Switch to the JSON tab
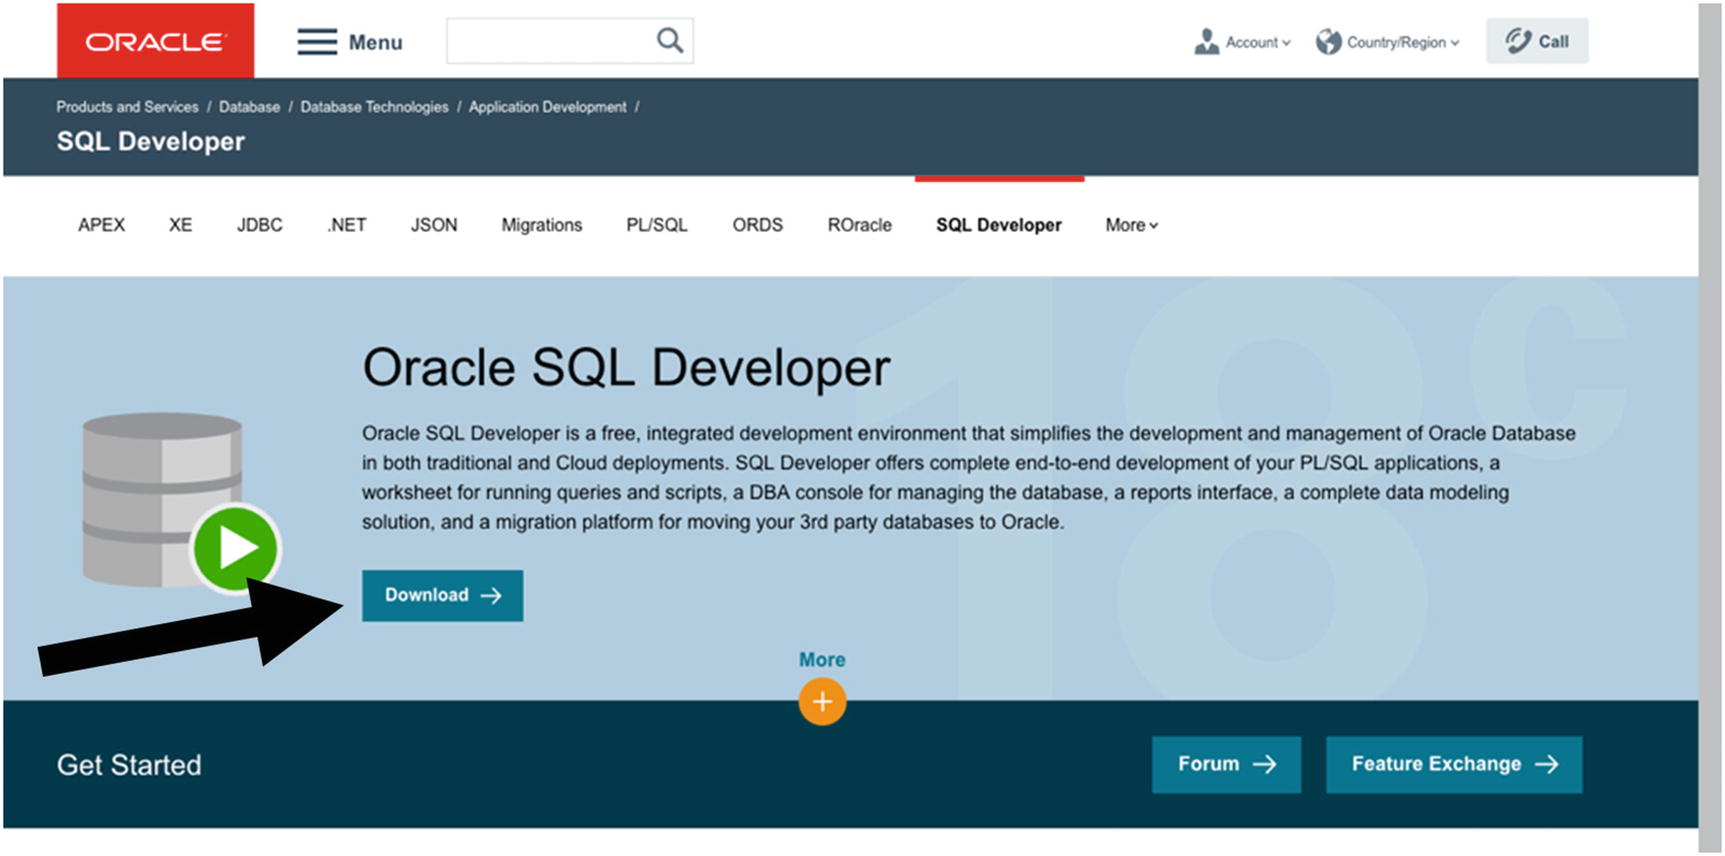This screenshot has height=856, width=1725. (434, 225)
